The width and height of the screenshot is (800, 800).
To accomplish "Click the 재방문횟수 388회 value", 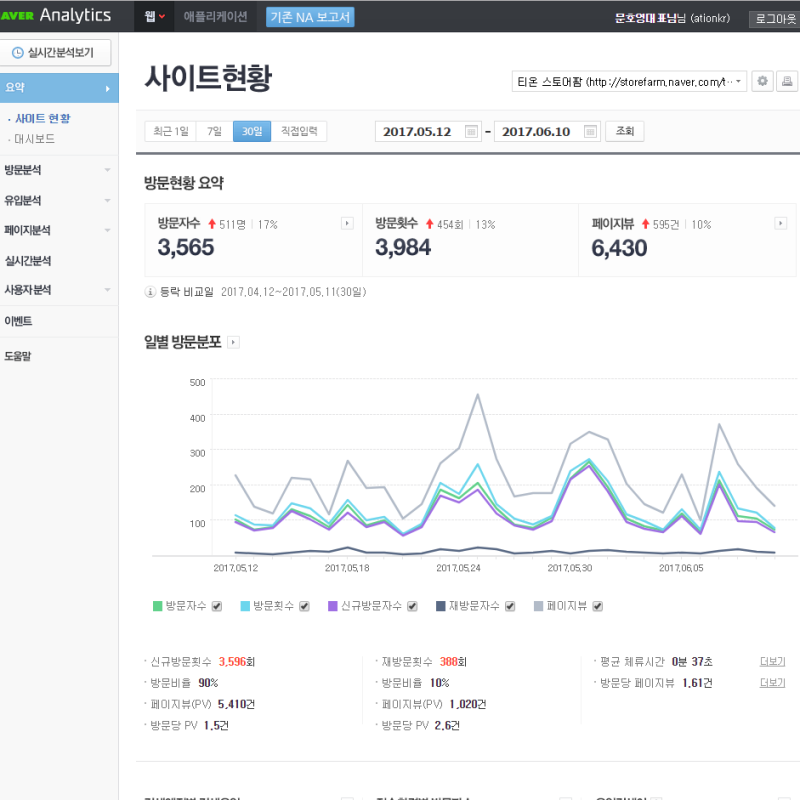I will pos(453,662).
